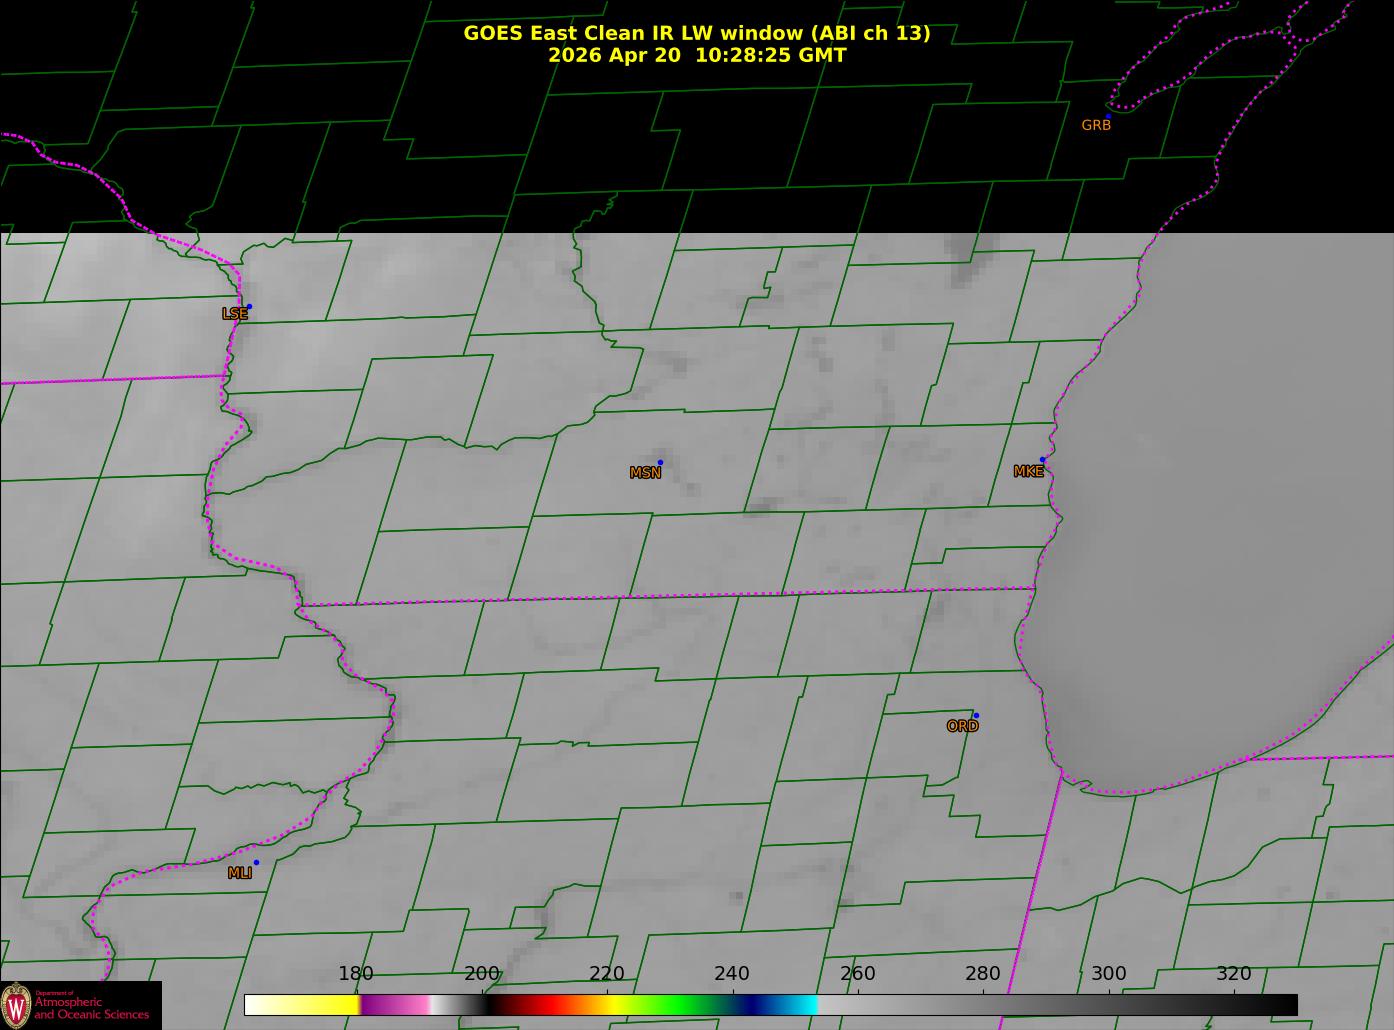Click the GOES East Clean IR title

click(697, 33)
